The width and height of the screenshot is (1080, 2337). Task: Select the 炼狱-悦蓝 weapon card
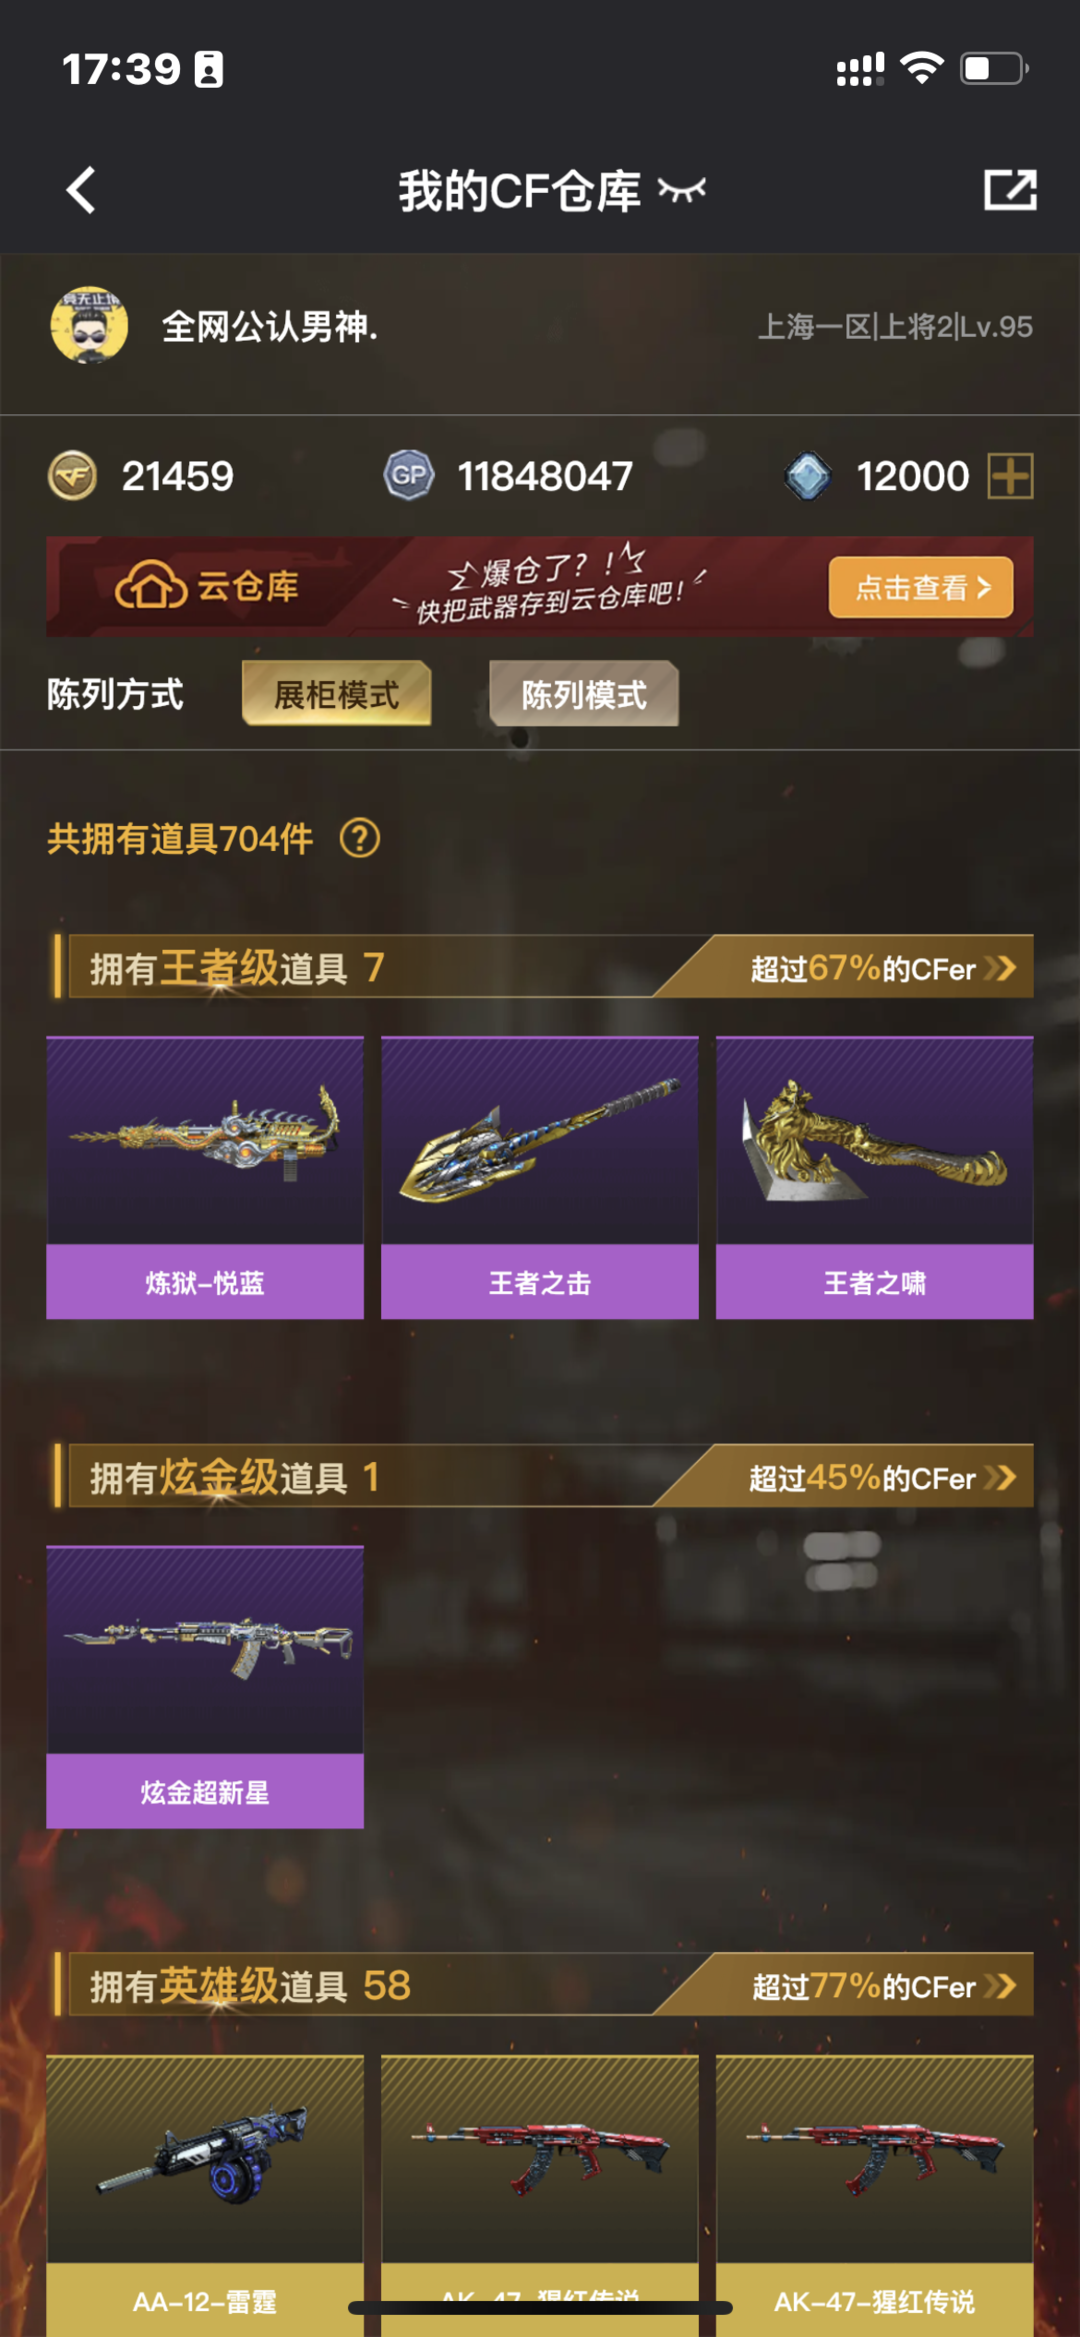pyautogui.click(x=205, y=1178)
